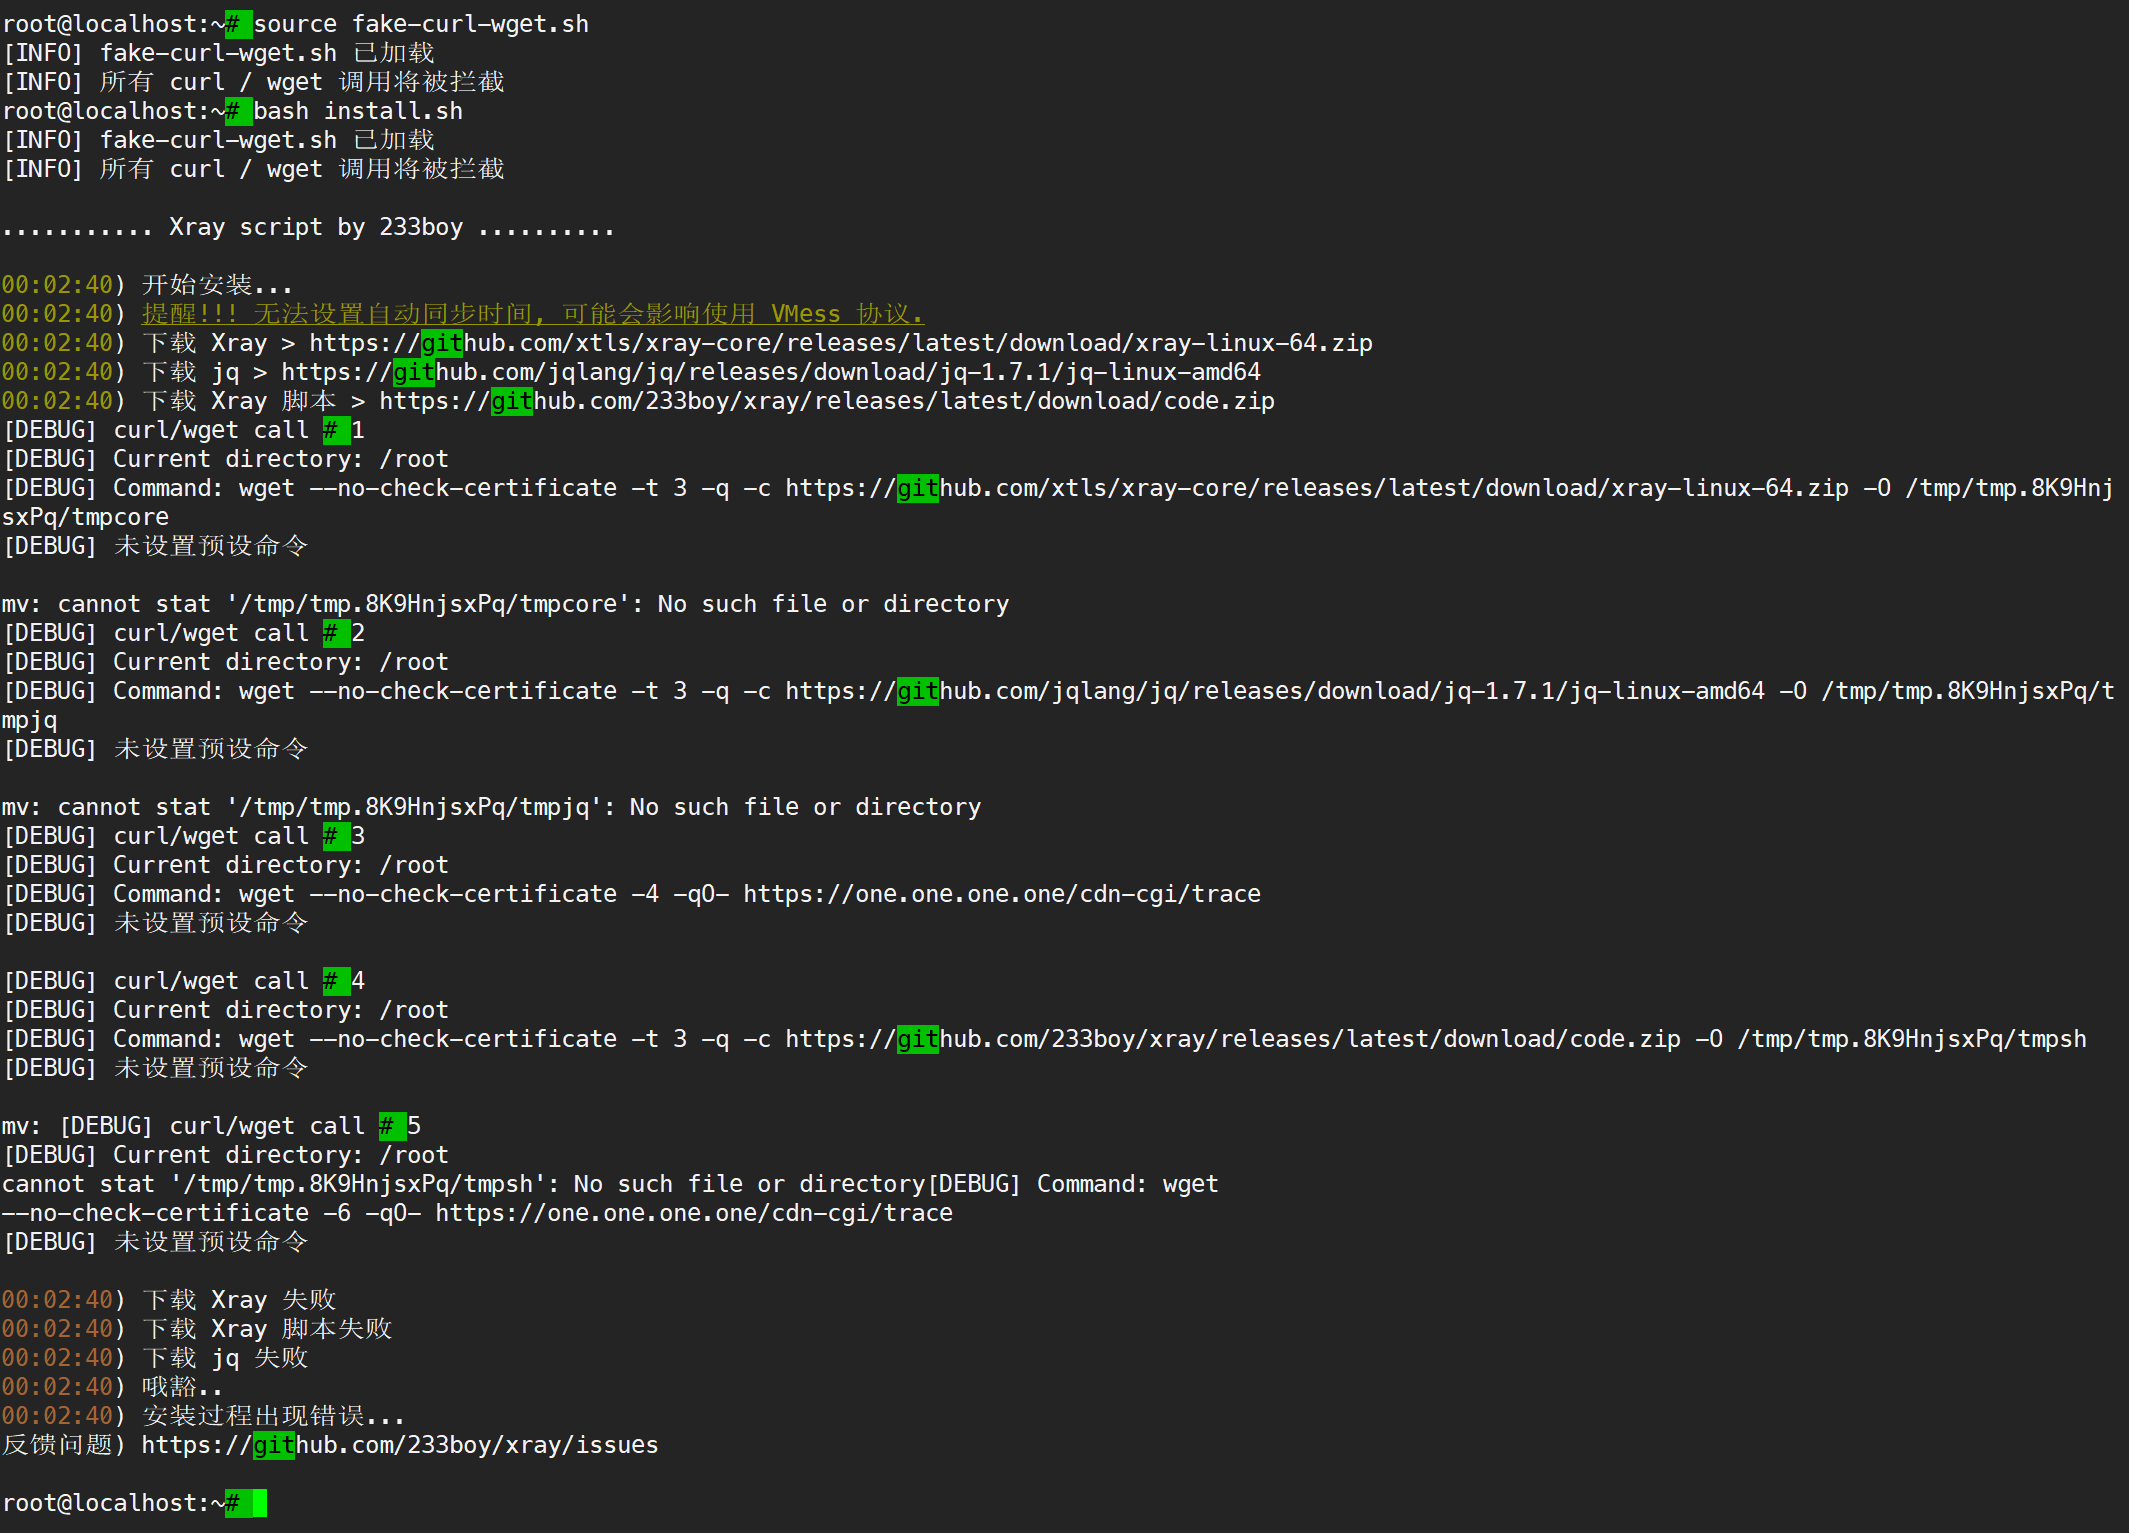
Task: Click the '下载 Xray 失败' message
Action: pyautogui.click(x=238, y=1300)
